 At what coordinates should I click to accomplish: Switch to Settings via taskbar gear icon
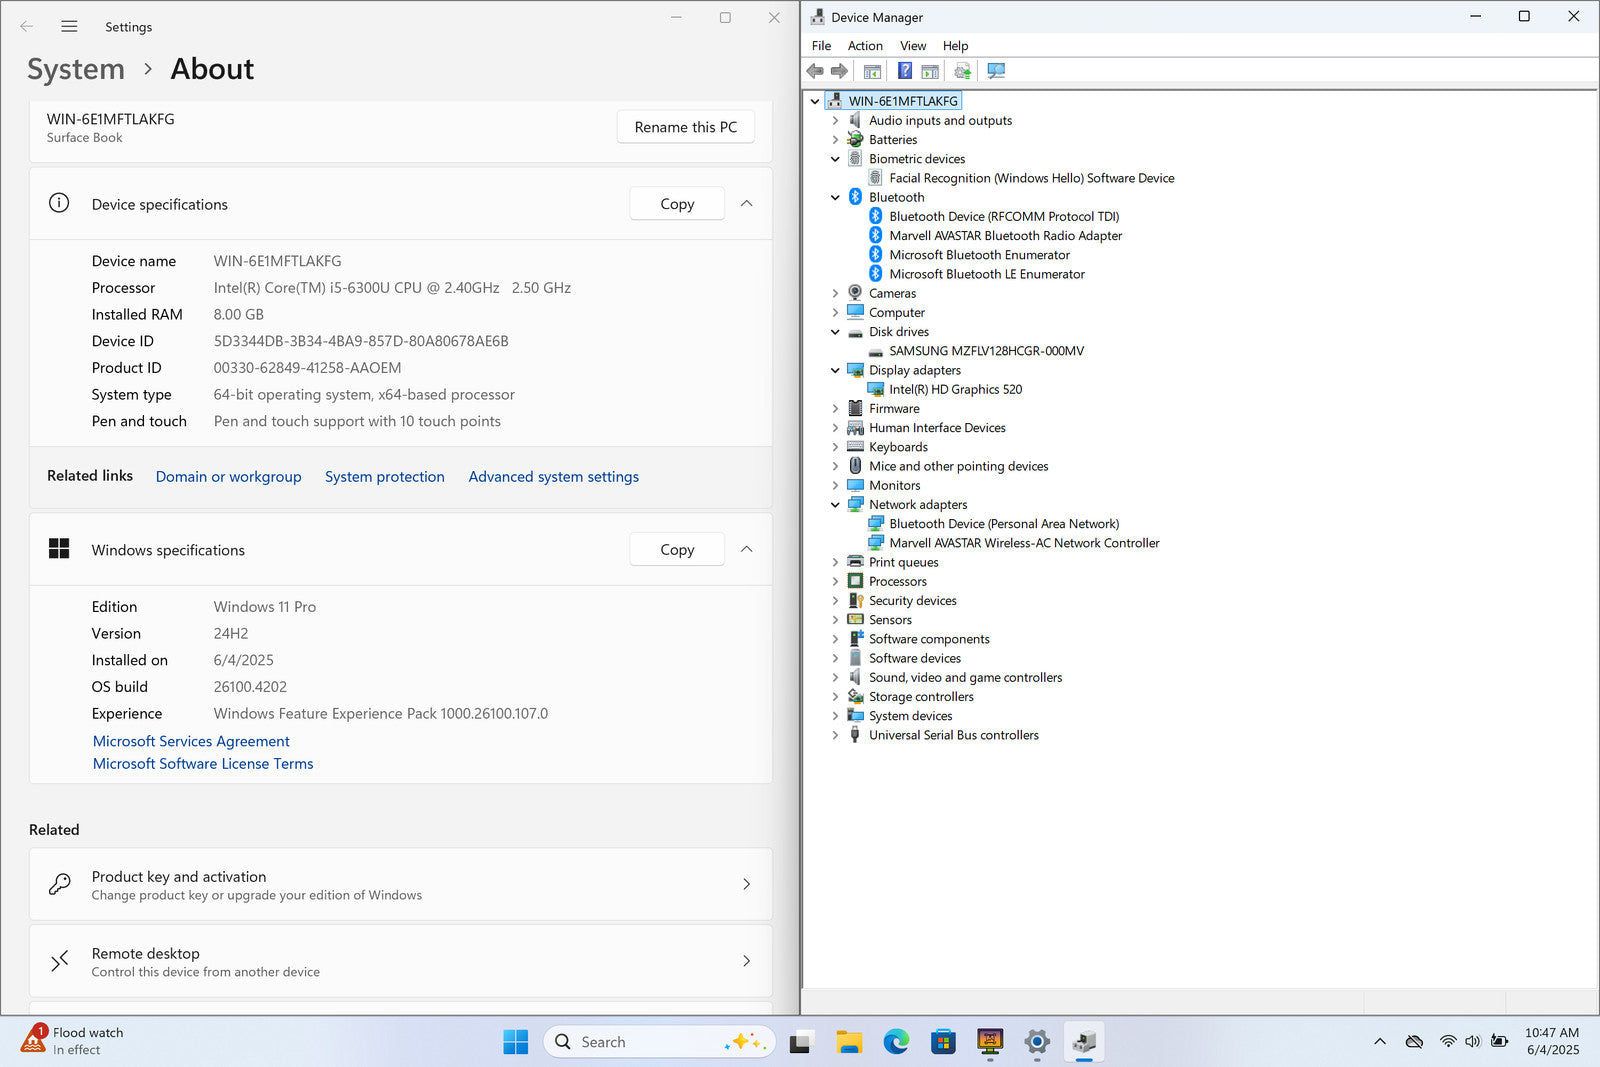(x=1037, y=1042)
